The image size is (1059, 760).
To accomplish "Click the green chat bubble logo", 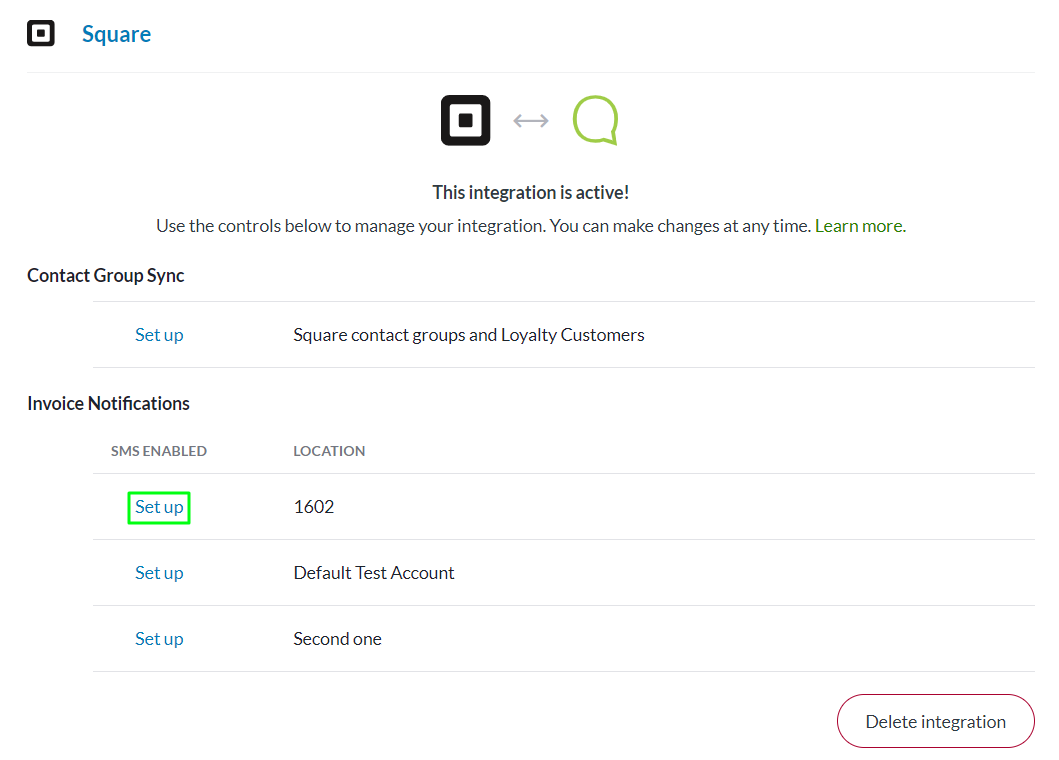I will point(595,120).
